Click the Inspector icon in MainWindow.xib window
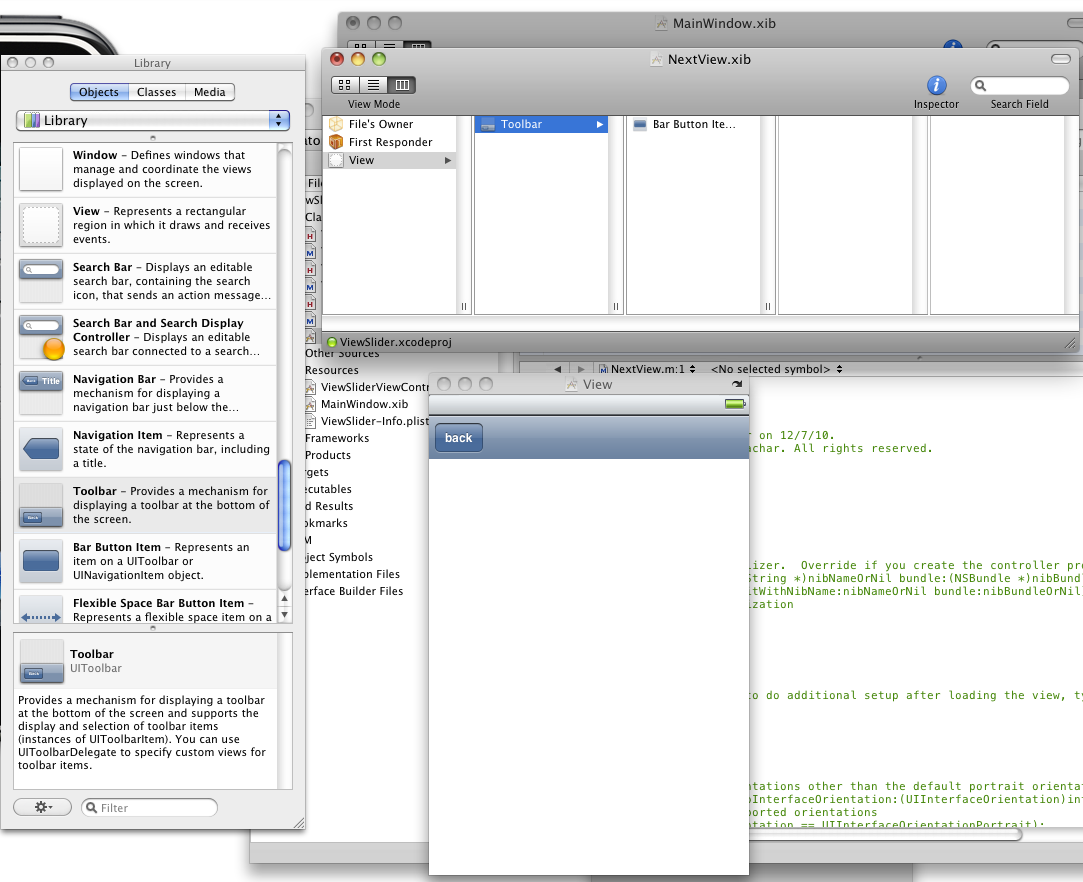 pyautogui.click(x=952, y=45)
